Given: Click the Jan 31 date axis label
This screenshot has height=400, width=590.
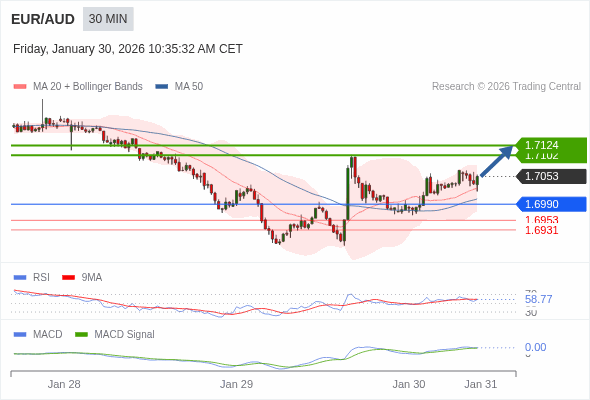Looking at the screenshot, I should tap(481, 385).
